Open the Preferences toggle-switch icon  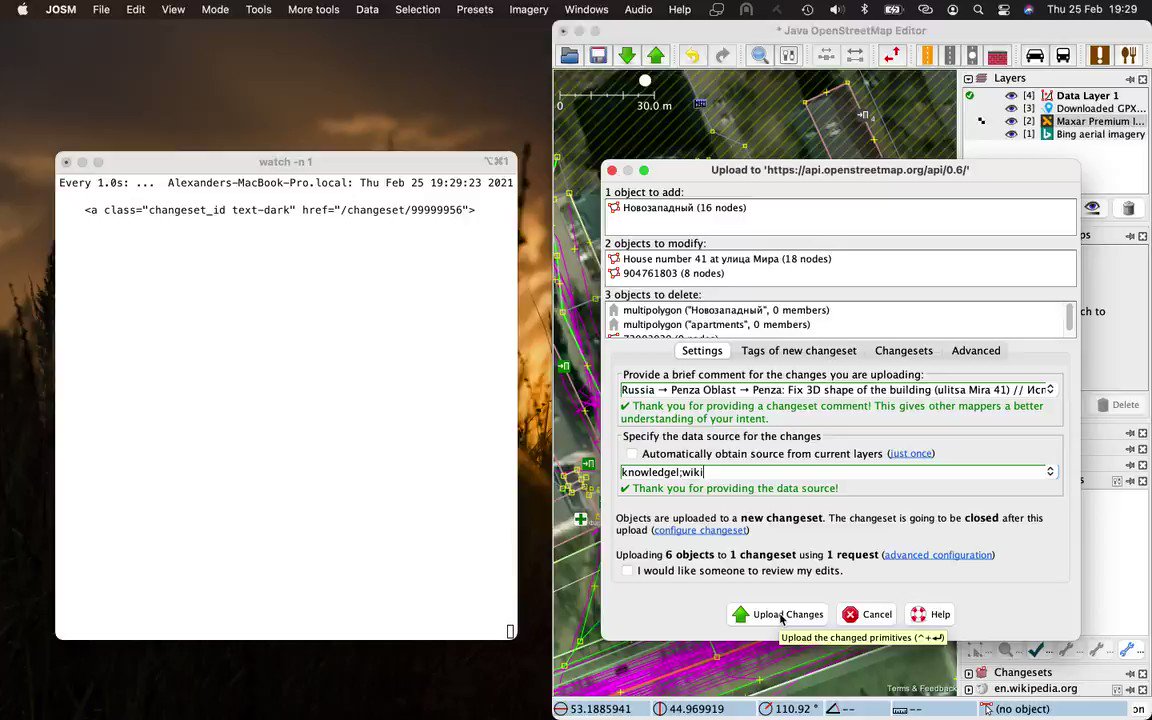[788, 55]
